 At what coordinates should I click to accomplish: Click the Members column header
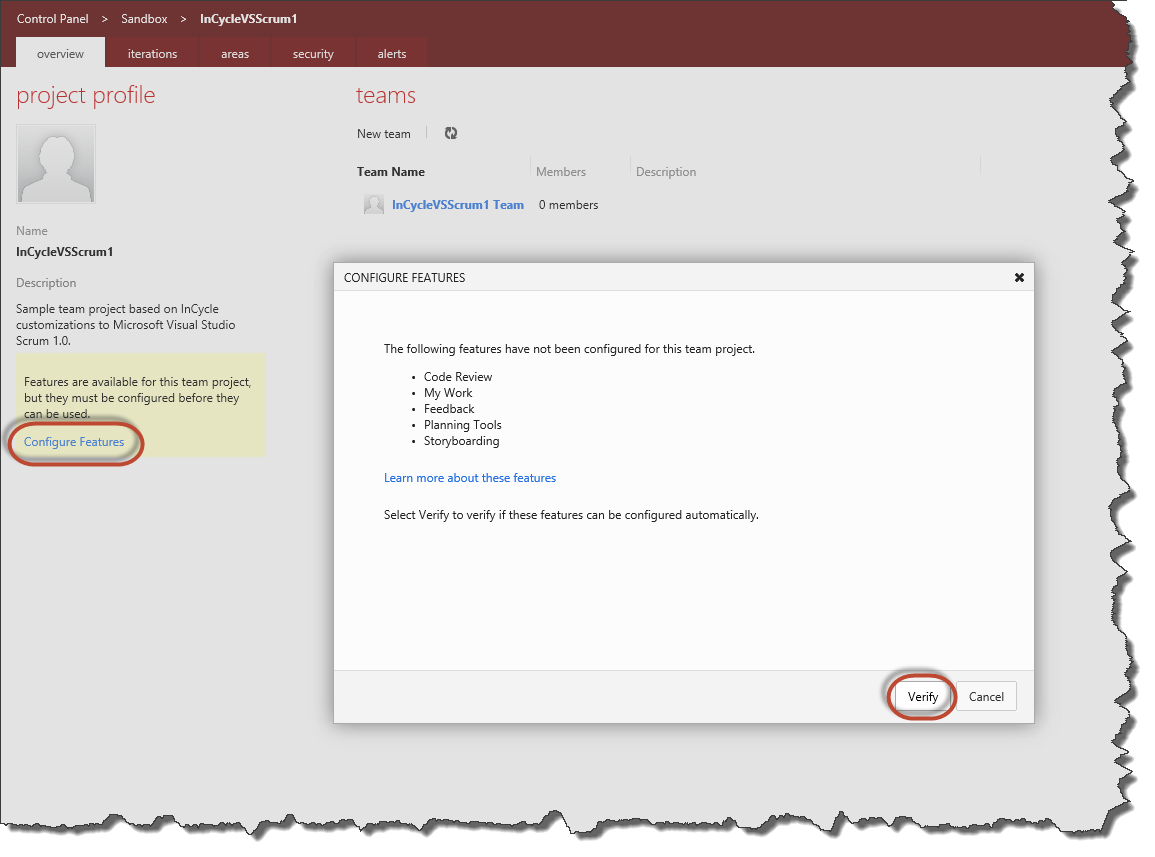tap(561, 172)
